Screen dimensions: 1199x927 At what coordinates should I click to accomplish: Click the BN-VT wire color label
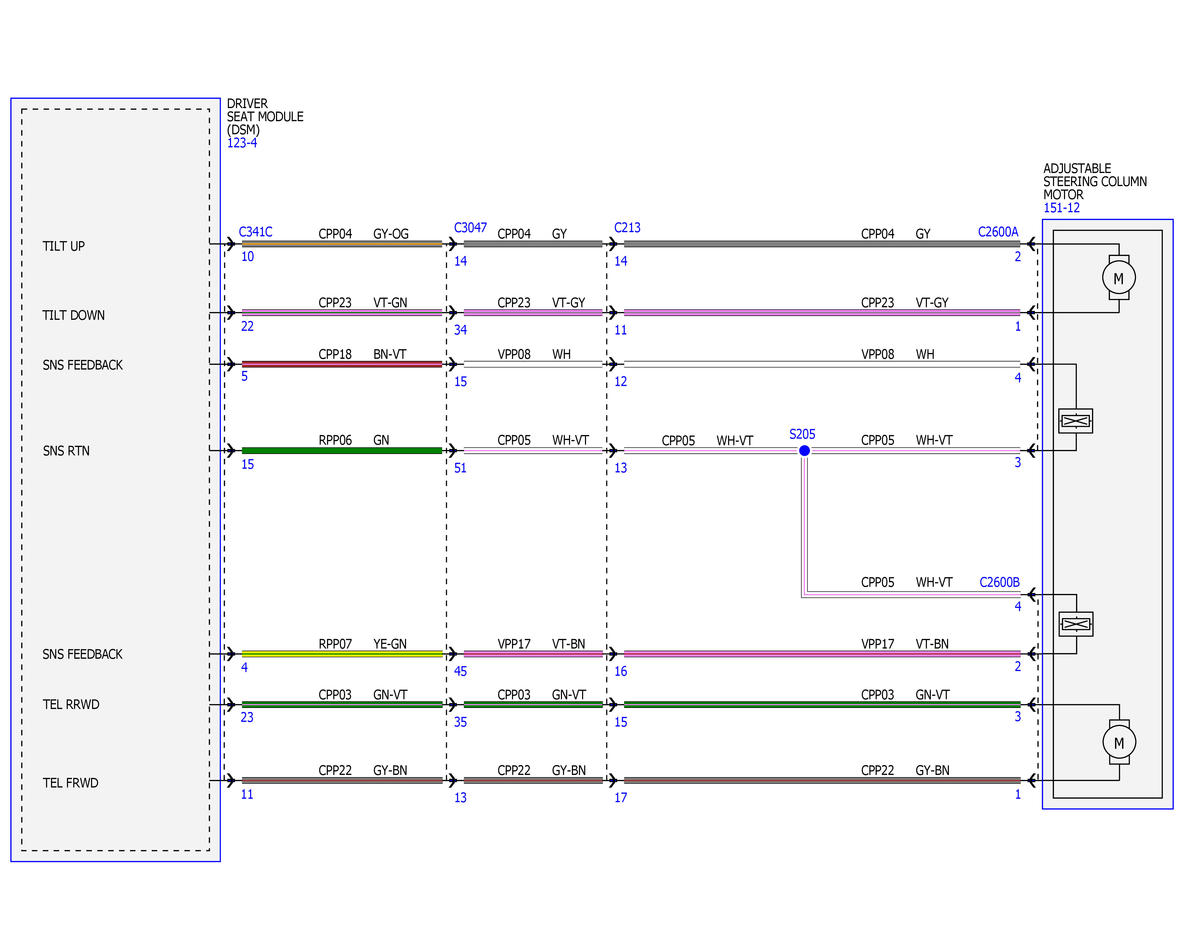click(390, 355)
